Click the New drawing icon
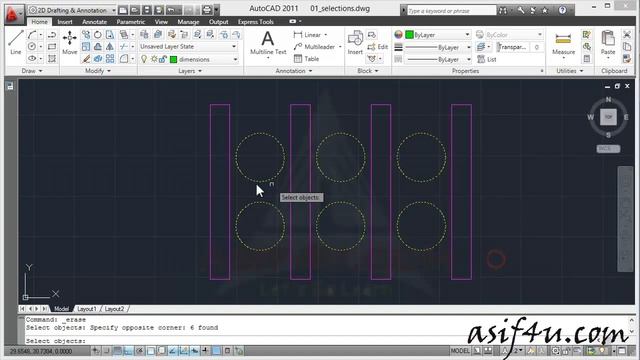640x360 pixels. (x=122, y=10)
